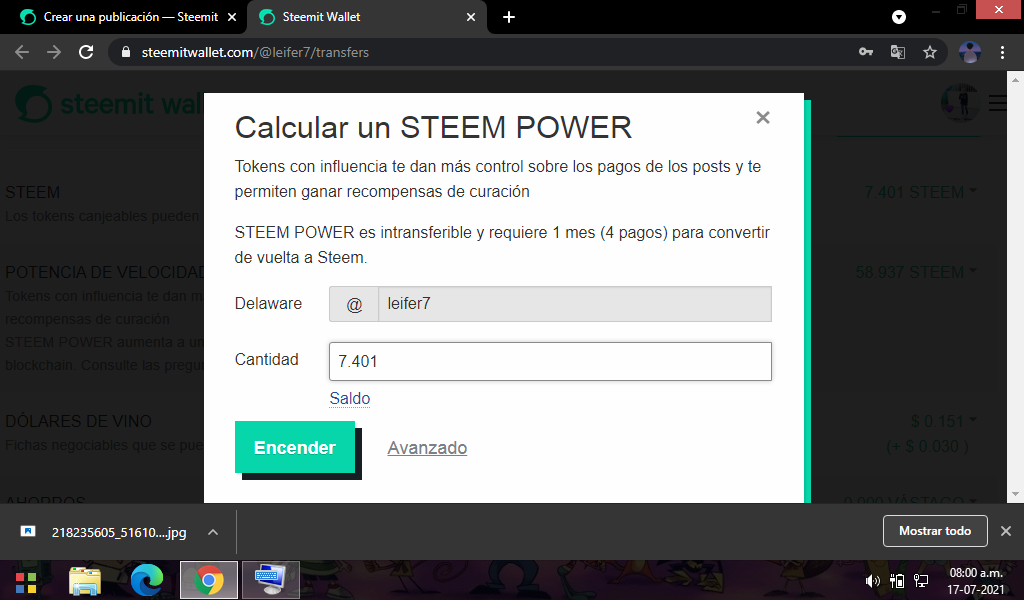Click the Saldo balance link

point(349,398)
